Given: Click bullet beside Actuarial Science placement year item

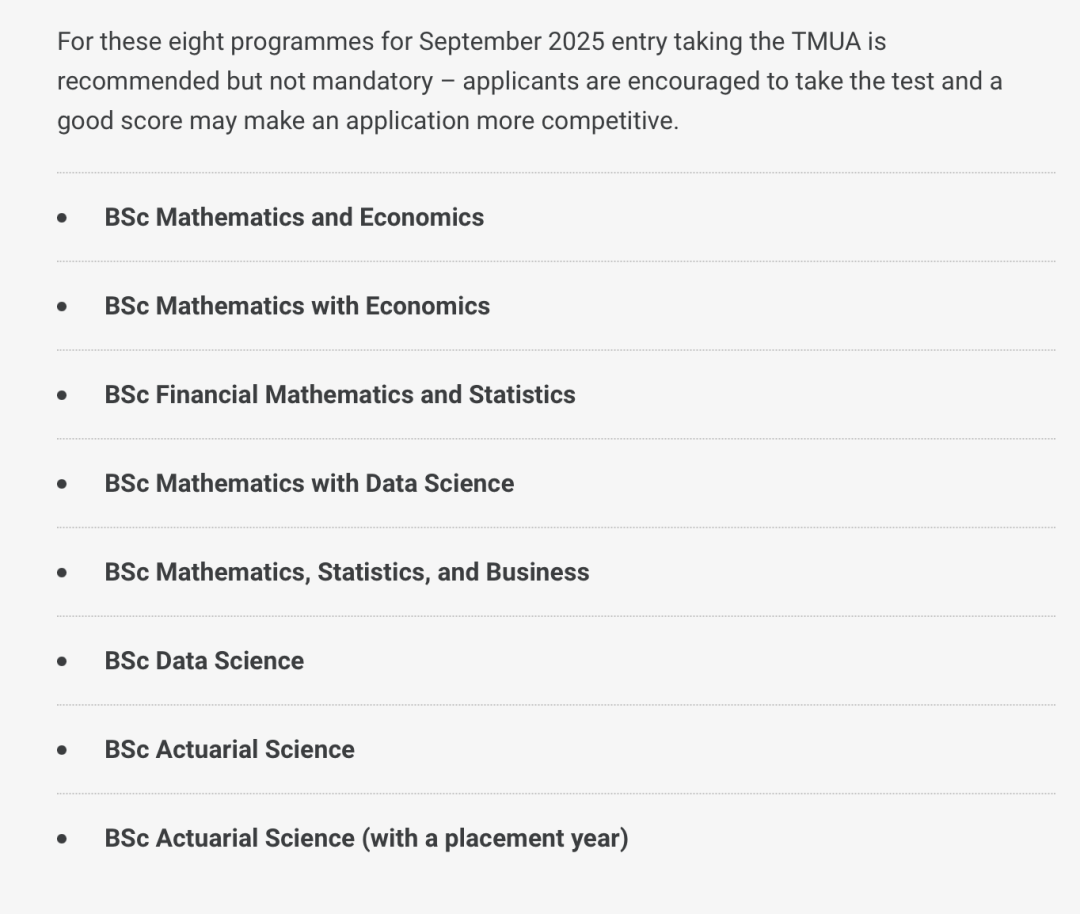Looking at the screenshot, I should click(x=63, y=839).
